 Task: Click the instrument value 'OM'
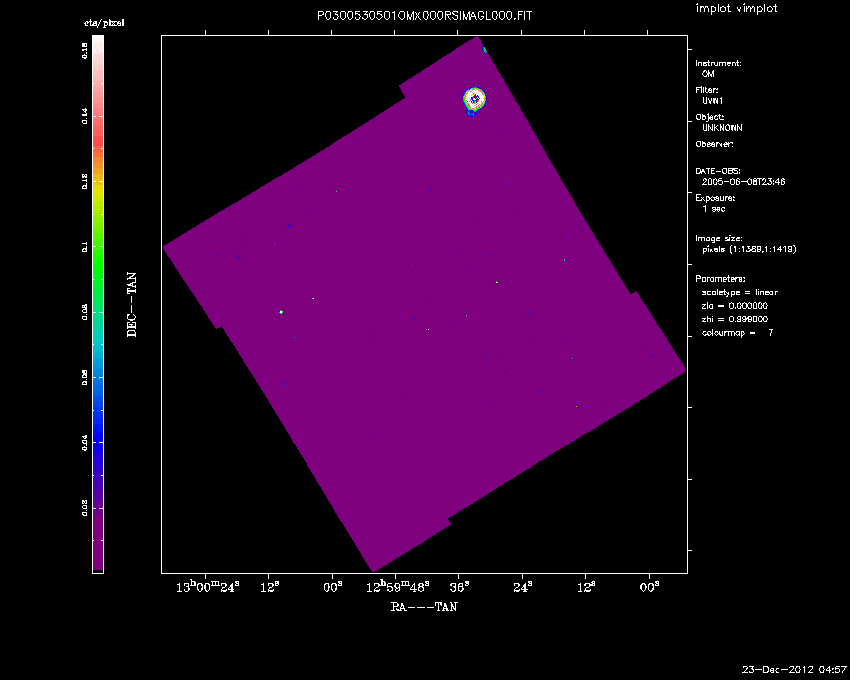pyautogui.click(x=708, y=74)
